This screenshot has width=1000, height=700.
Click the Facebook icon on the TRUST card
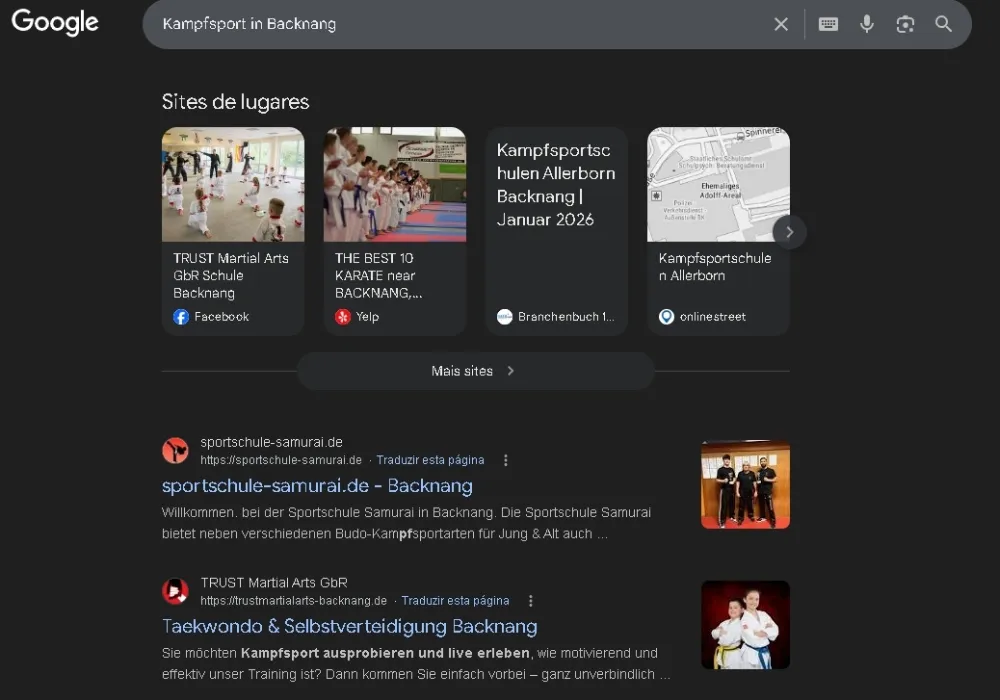click(x=180, y=316)
